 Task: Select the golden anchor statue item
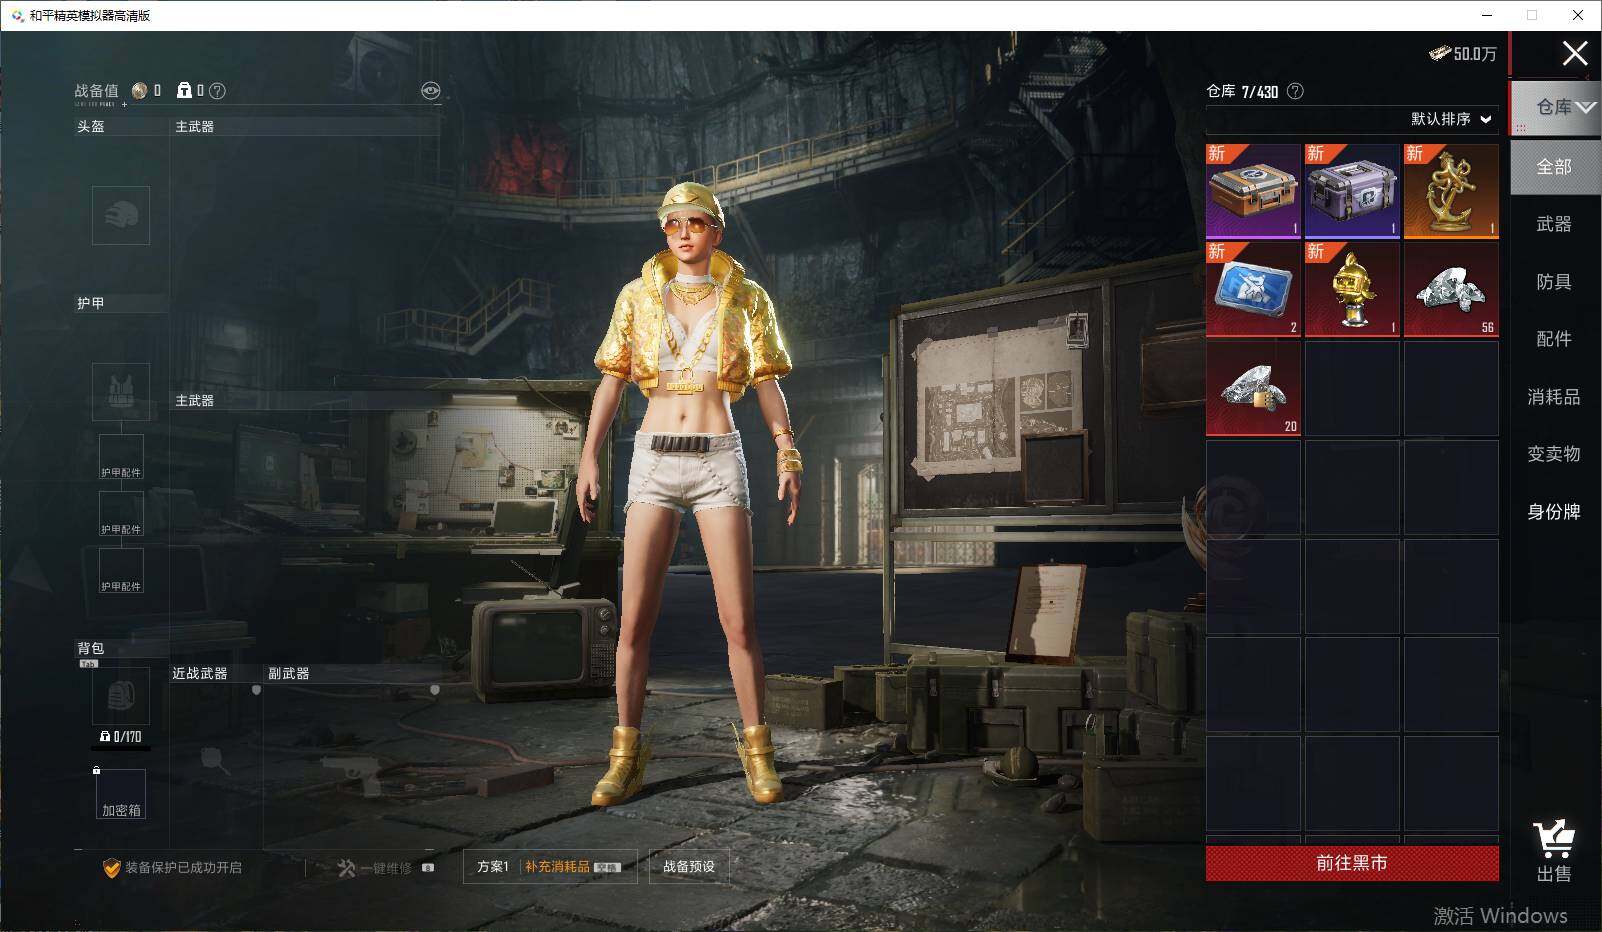click(x=1451, y=191)
